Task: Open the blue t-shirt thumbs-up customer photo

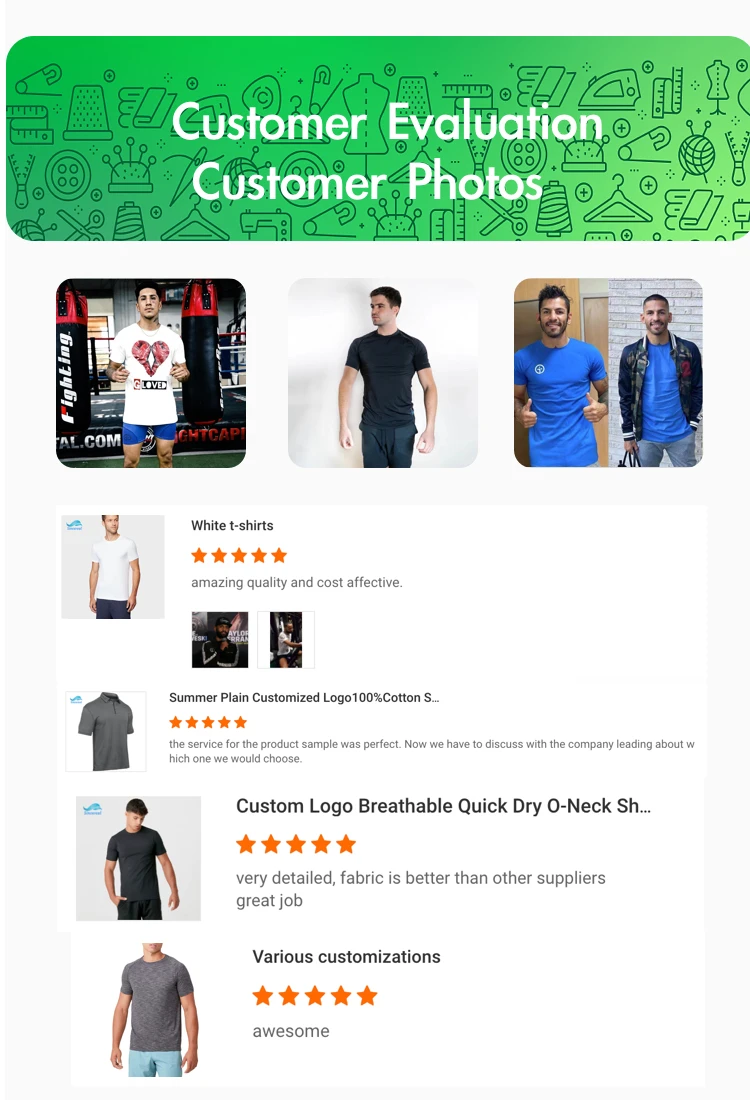Action: coord(608,373)
